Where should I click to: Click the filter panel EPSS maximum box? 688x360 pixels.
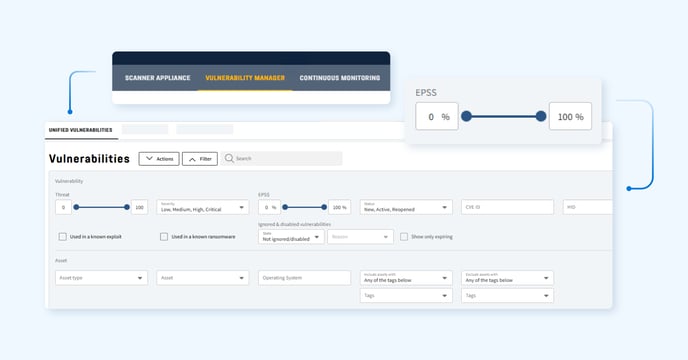[339, 207]
